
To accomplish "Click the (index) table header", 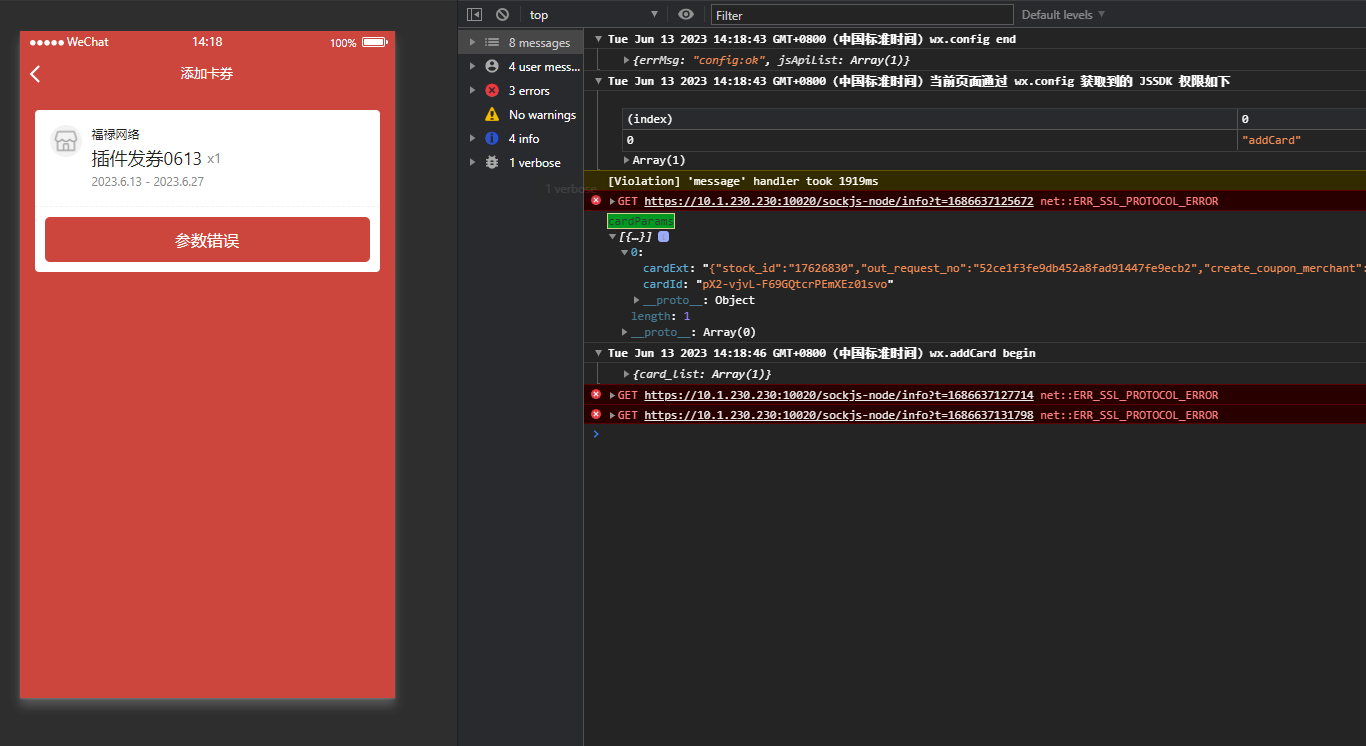I will click(649, 119).
